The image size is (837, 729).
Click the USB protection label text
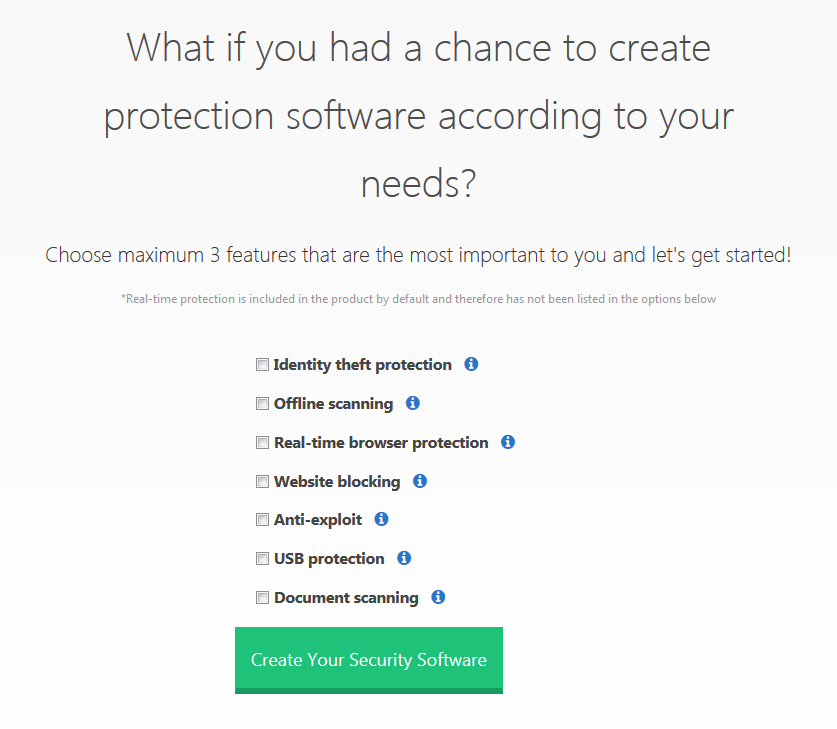point(329,559)
